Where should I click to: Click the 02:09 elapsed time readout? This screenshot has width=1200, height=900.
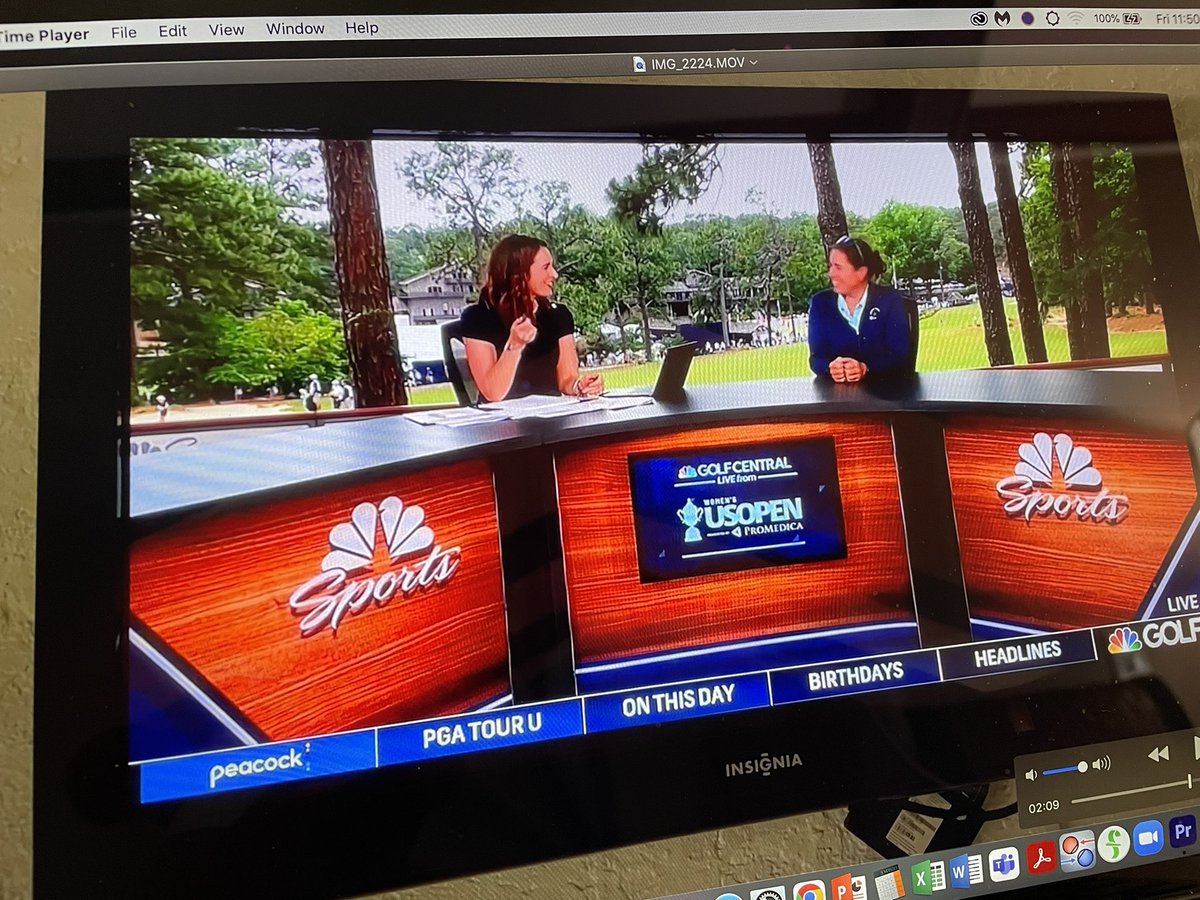click(x=1044, y=806)
